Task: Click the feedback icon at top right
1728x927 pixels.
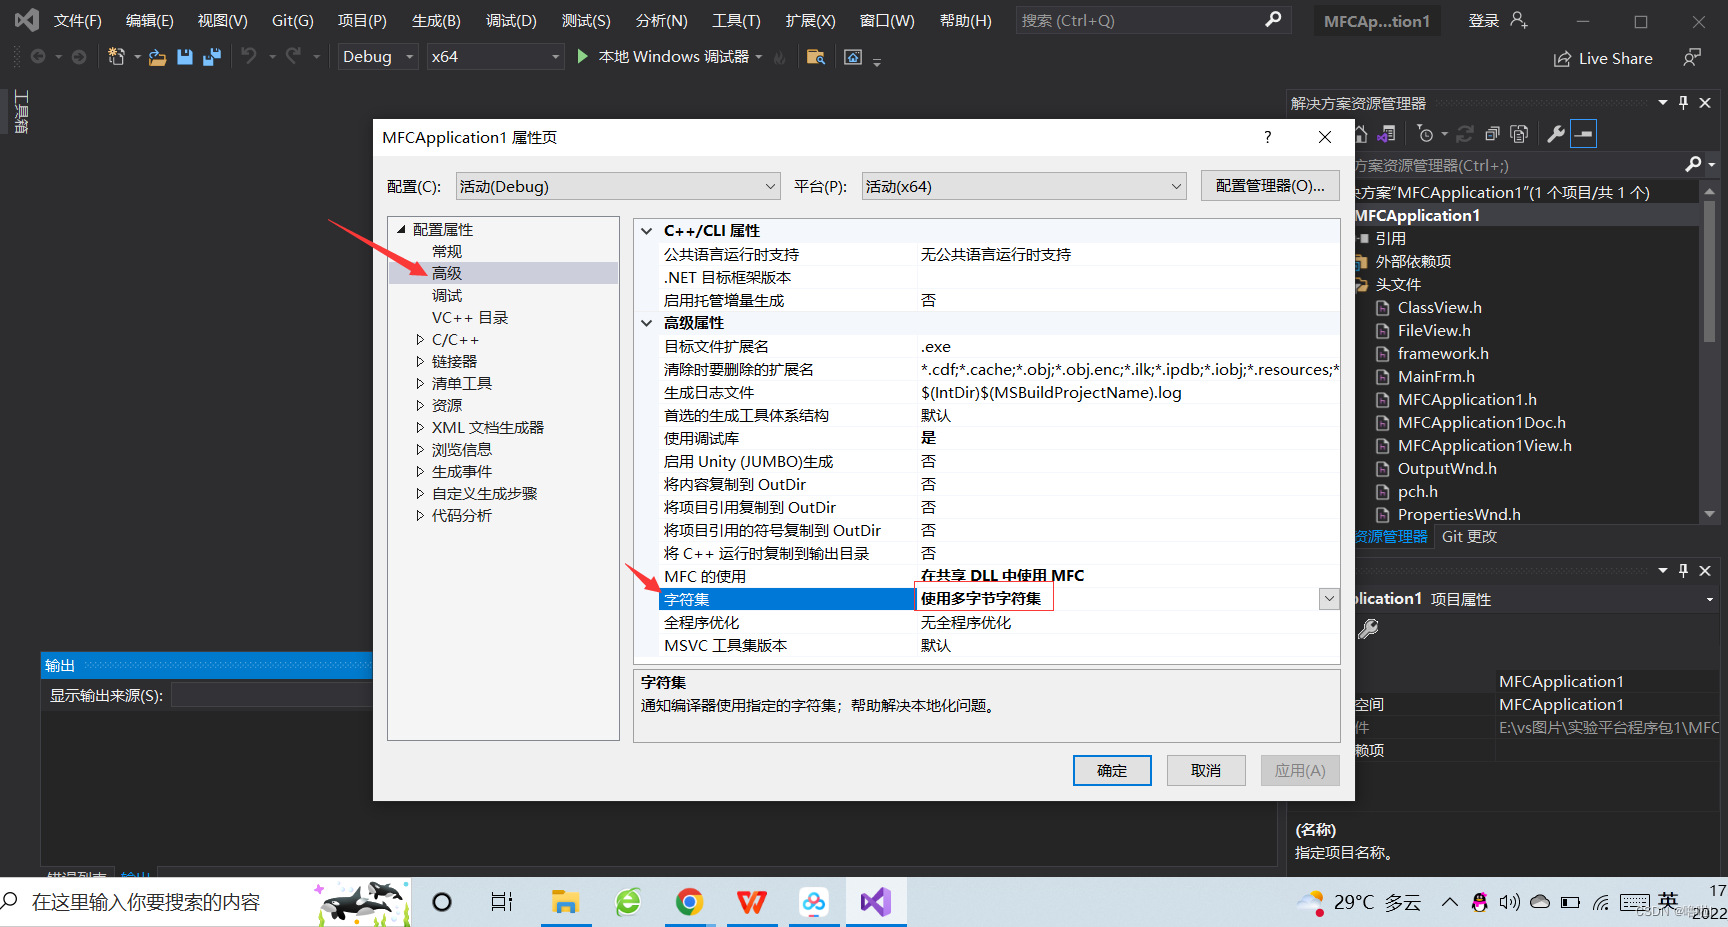Action: tap(1691, 58)
